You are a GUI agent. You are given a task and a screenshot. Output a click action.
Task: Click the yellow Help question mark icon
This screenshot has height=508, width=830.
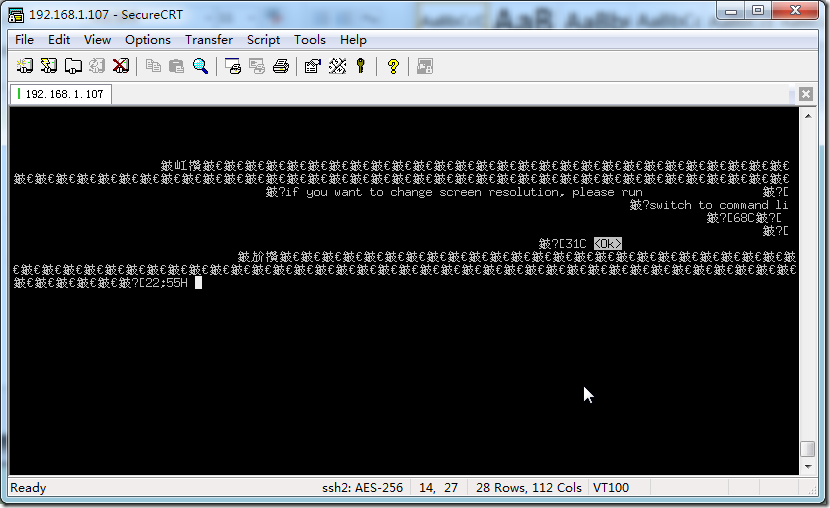[393, 66]
